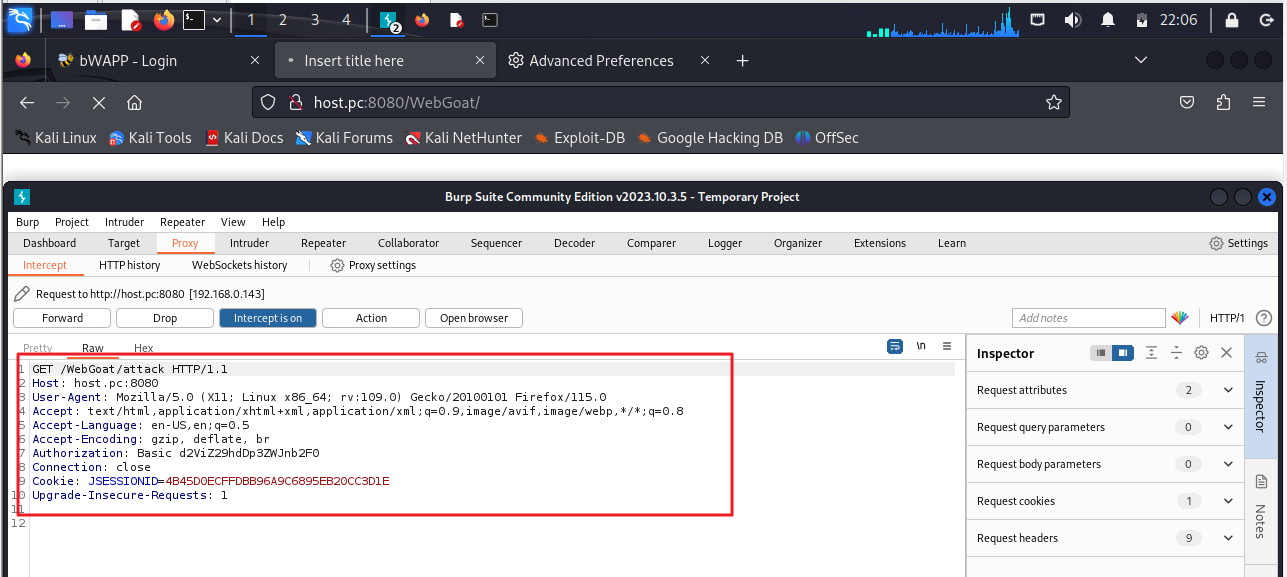This screenshot has height=577, width=1287.
Task: Toggle the message editor word wrap icon
Action: 895,346
